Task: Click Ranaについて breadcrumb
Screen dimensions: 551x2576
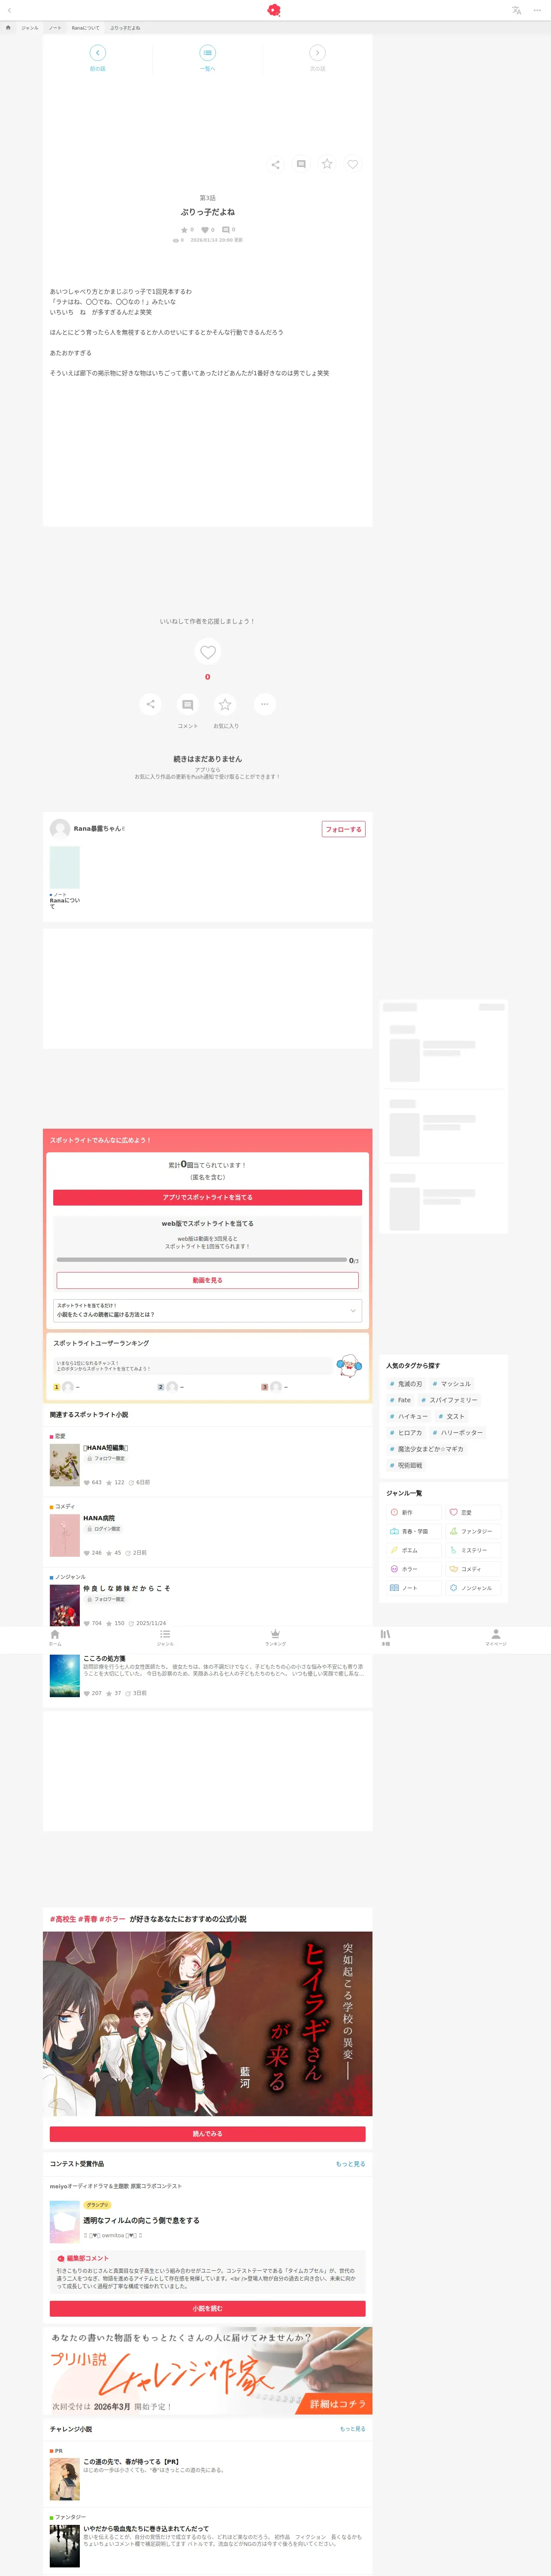Action: [x=86, y=28]
